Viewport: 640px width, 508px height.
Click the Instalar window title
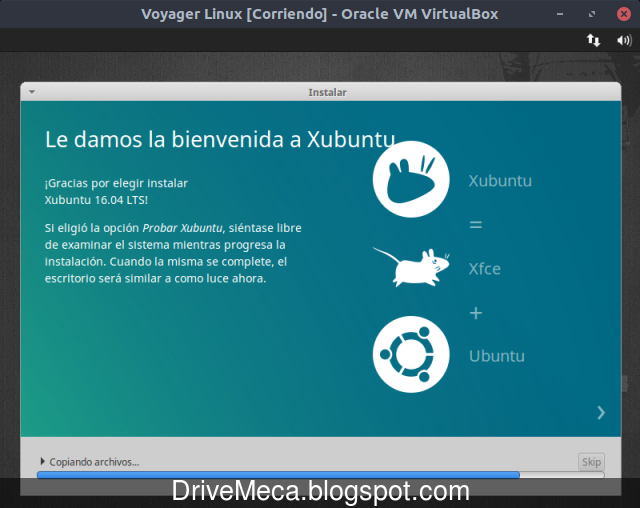[x=327, y=93]
